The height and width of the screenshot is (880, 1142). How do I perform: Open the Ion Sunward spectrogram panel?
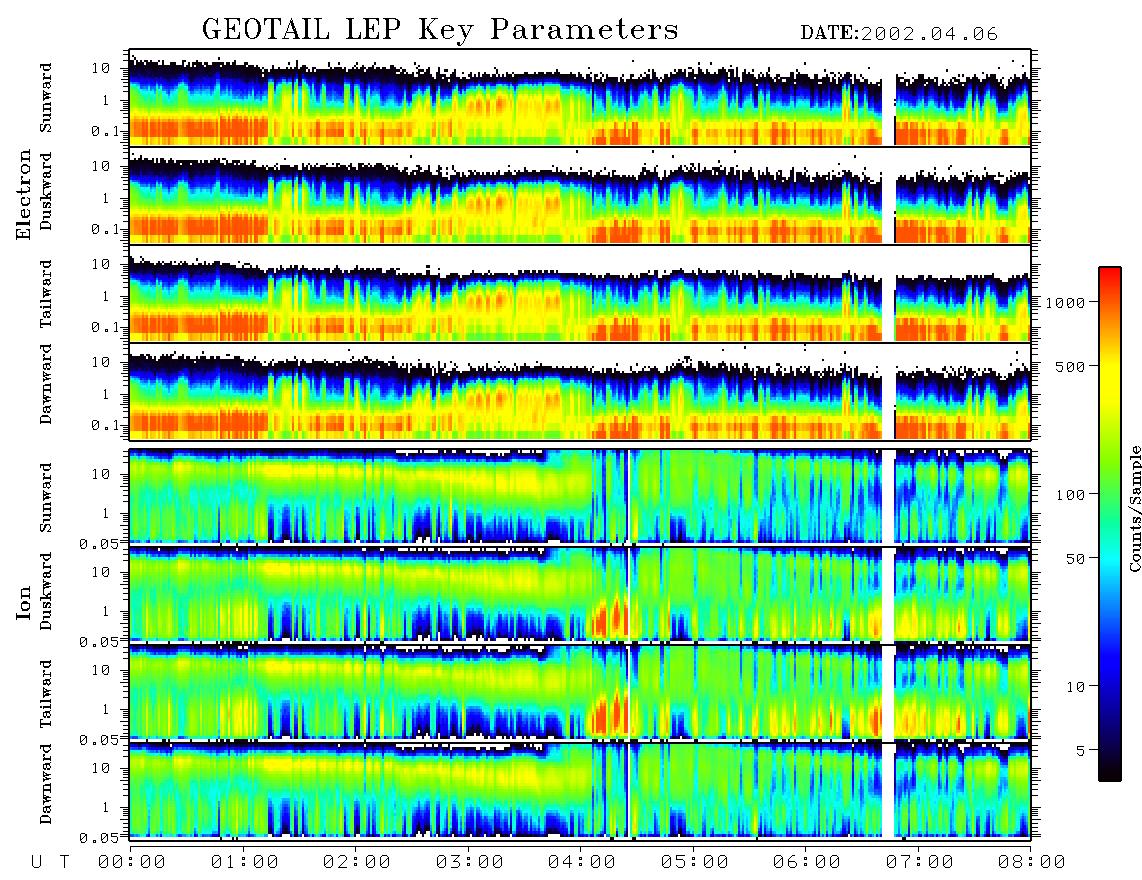click(x=580, y=496)
